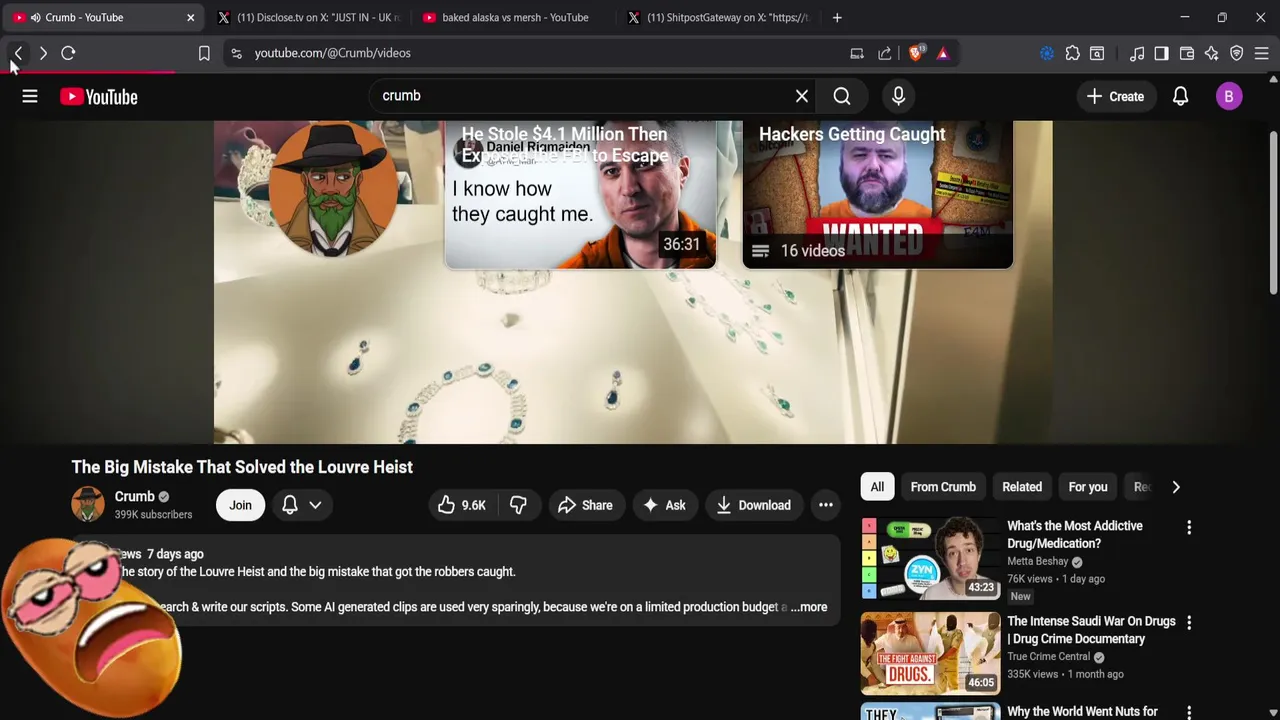Open more actions three-dot menu

(826, 505)
